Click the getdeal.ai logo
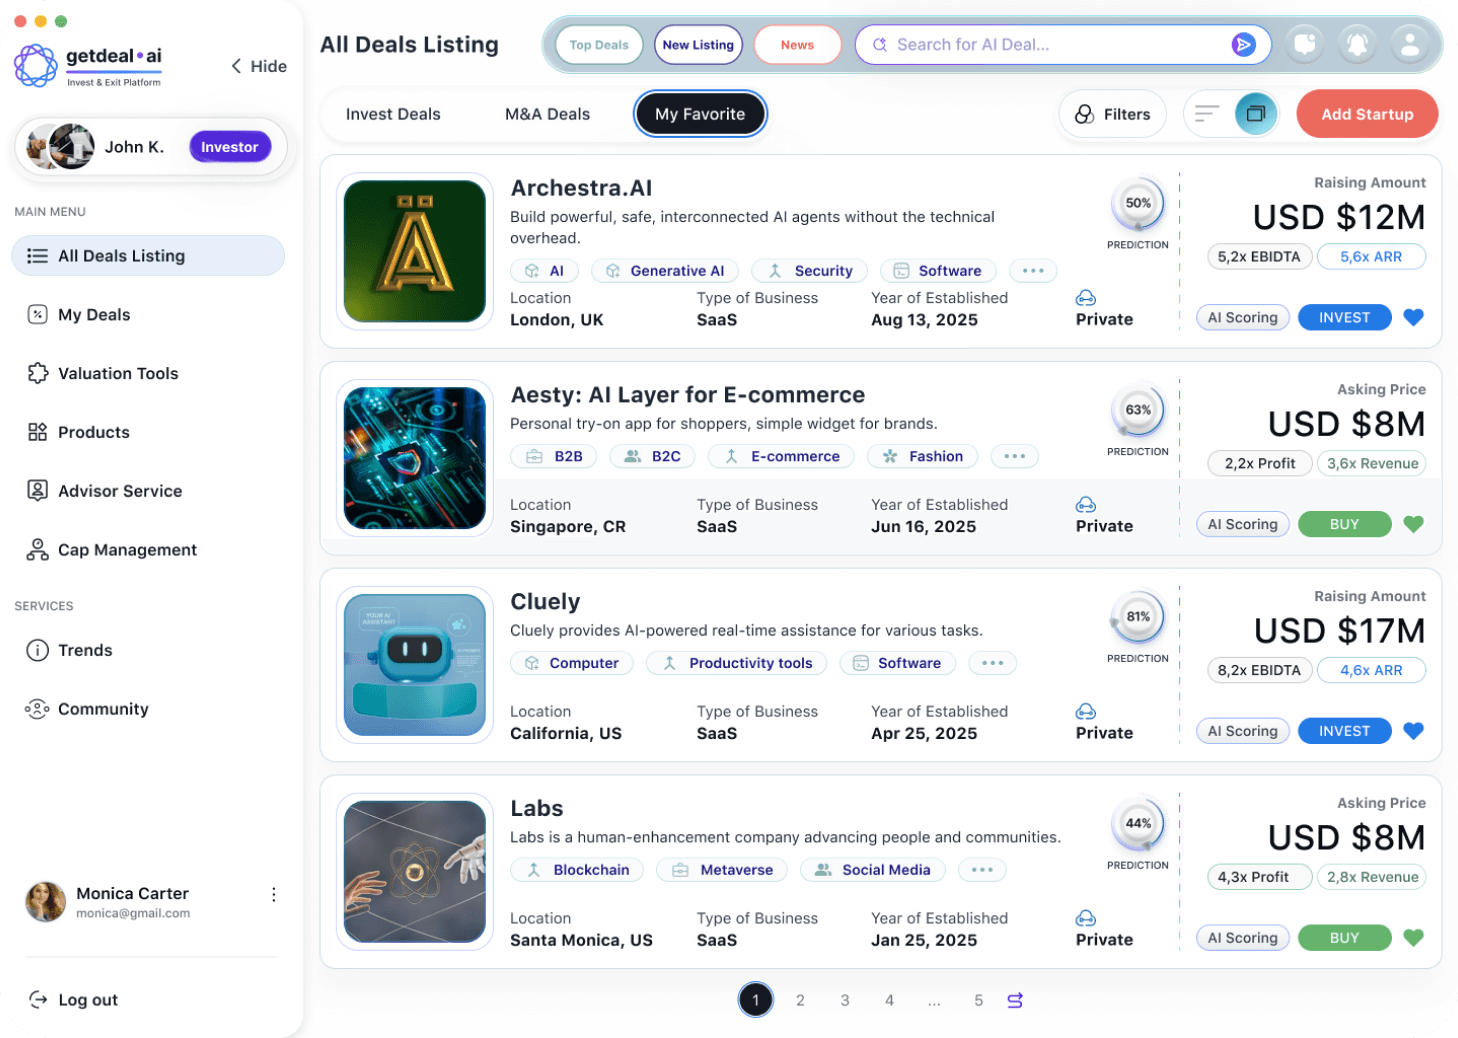The width and height of the screenshot is (1458, 1038). pos(88,65)
